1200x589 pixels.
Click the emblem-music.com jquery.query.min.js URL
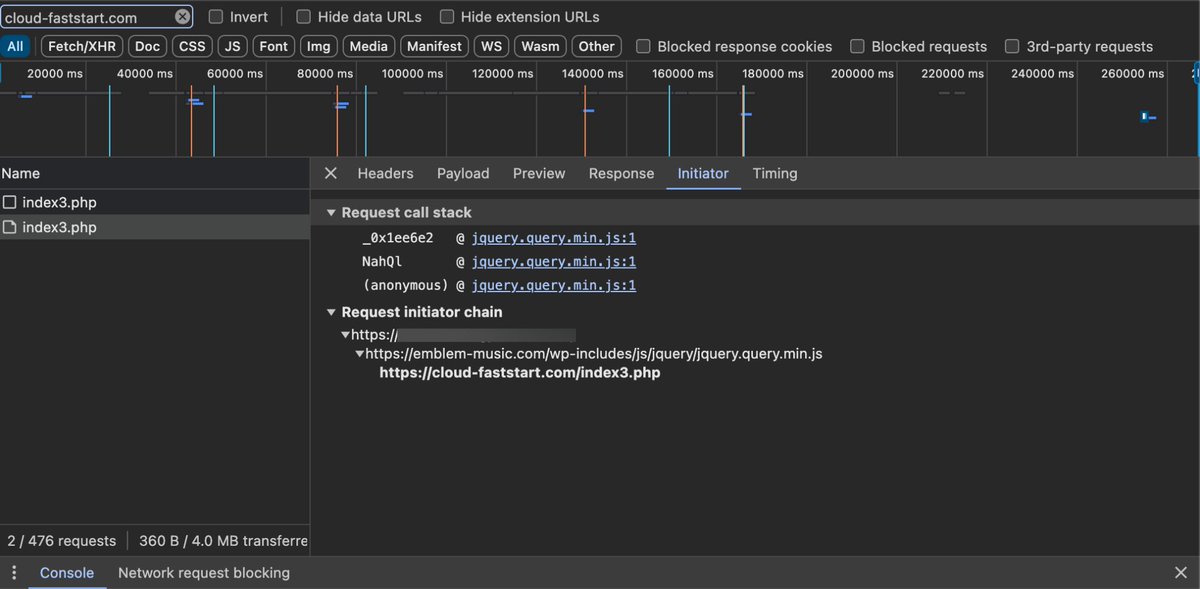coord(594,354)
